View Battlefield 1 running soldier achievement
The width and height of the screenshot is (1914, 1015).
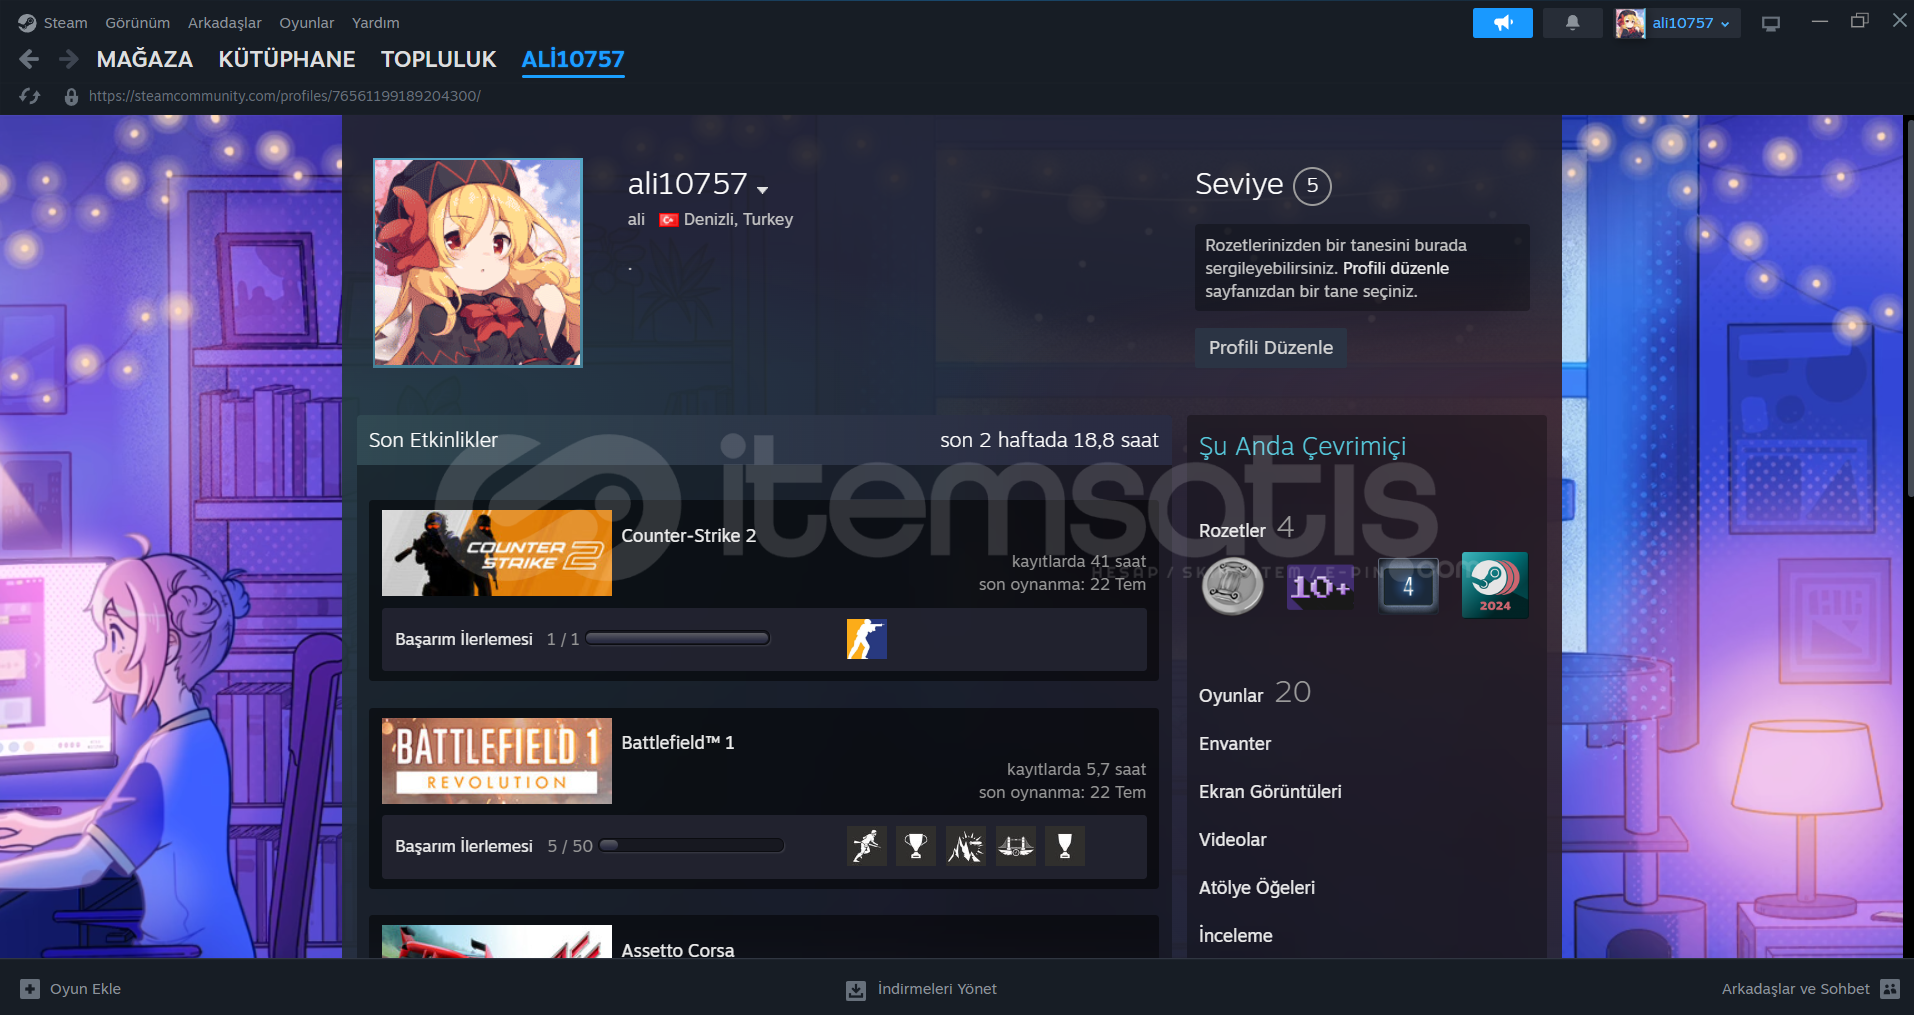click(867, 846)
